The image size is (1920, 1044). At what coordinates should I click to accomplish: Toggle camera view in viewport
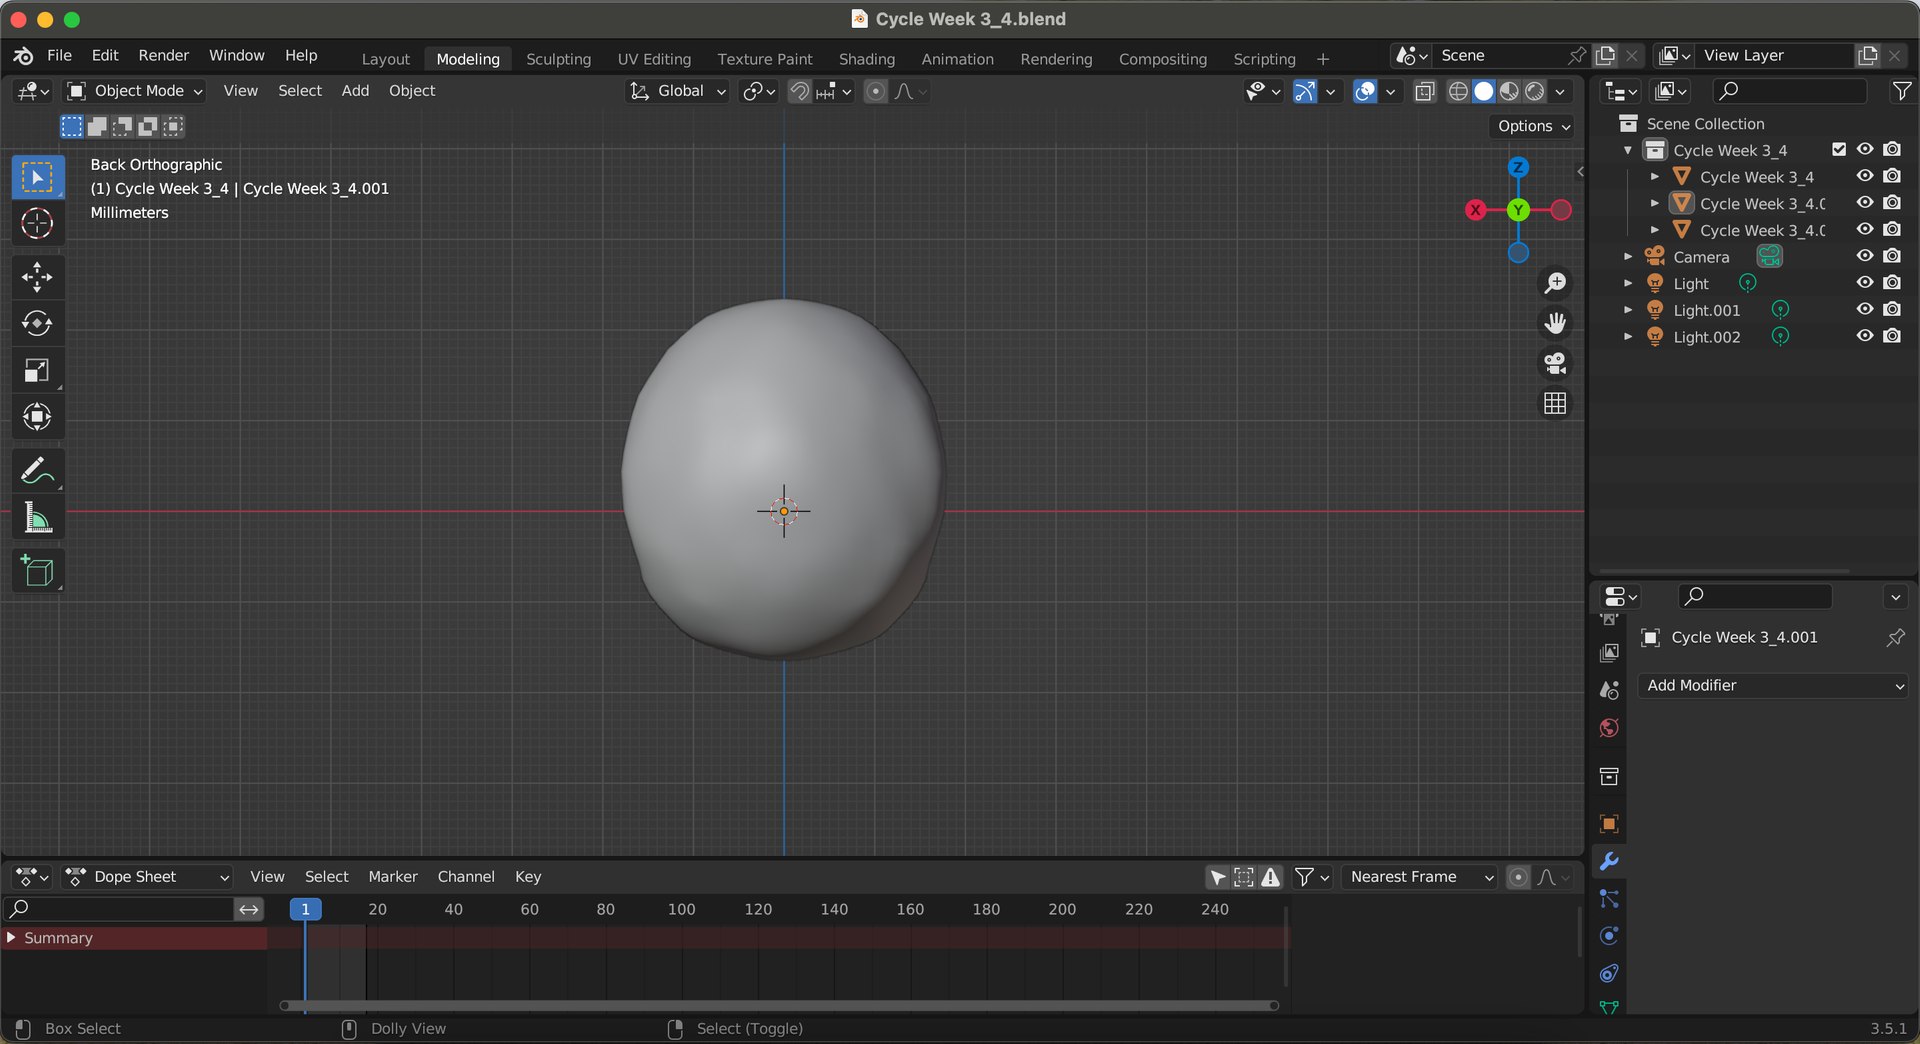1555,363
